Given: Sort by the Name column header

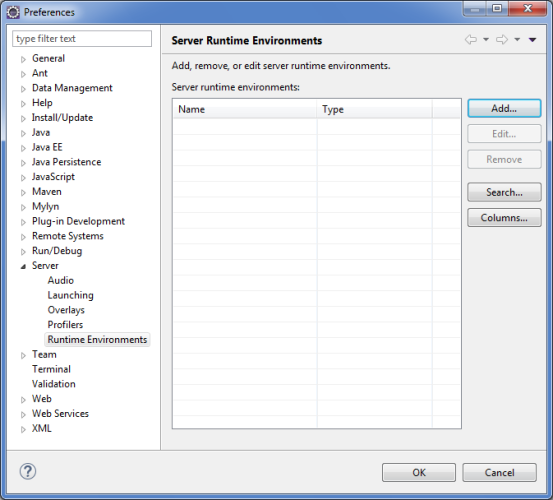Looking at the screenshot, I should point(245,109).
